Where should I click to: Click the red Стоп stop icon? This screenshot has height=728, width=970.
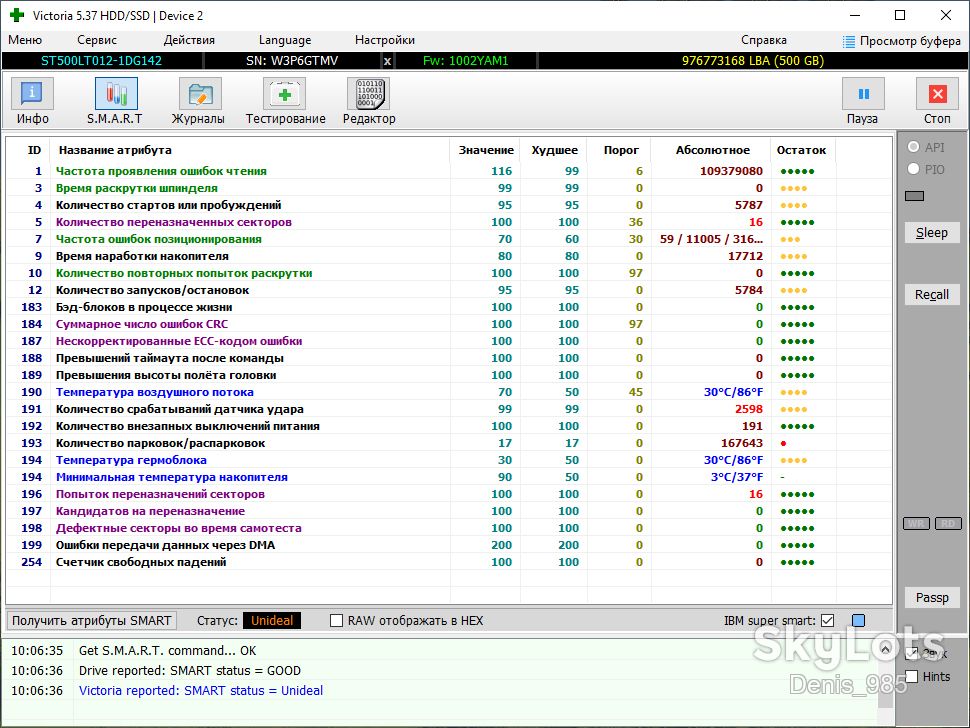point(937,94)
